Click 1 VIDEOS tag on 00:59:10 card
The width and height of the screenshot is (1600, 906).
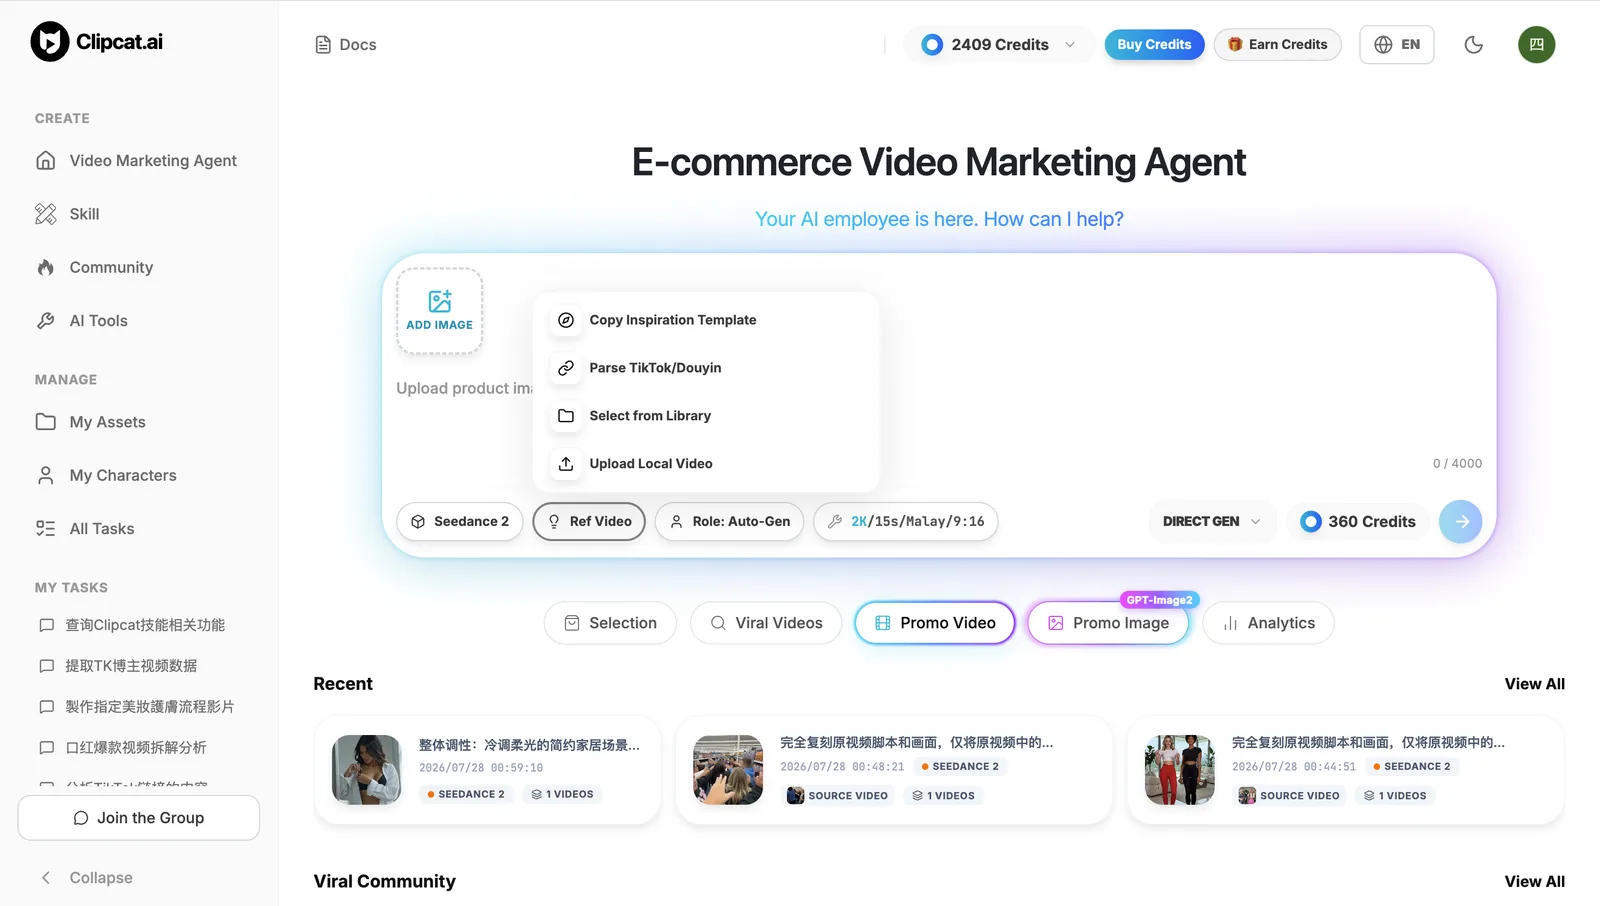click(562, 794)
